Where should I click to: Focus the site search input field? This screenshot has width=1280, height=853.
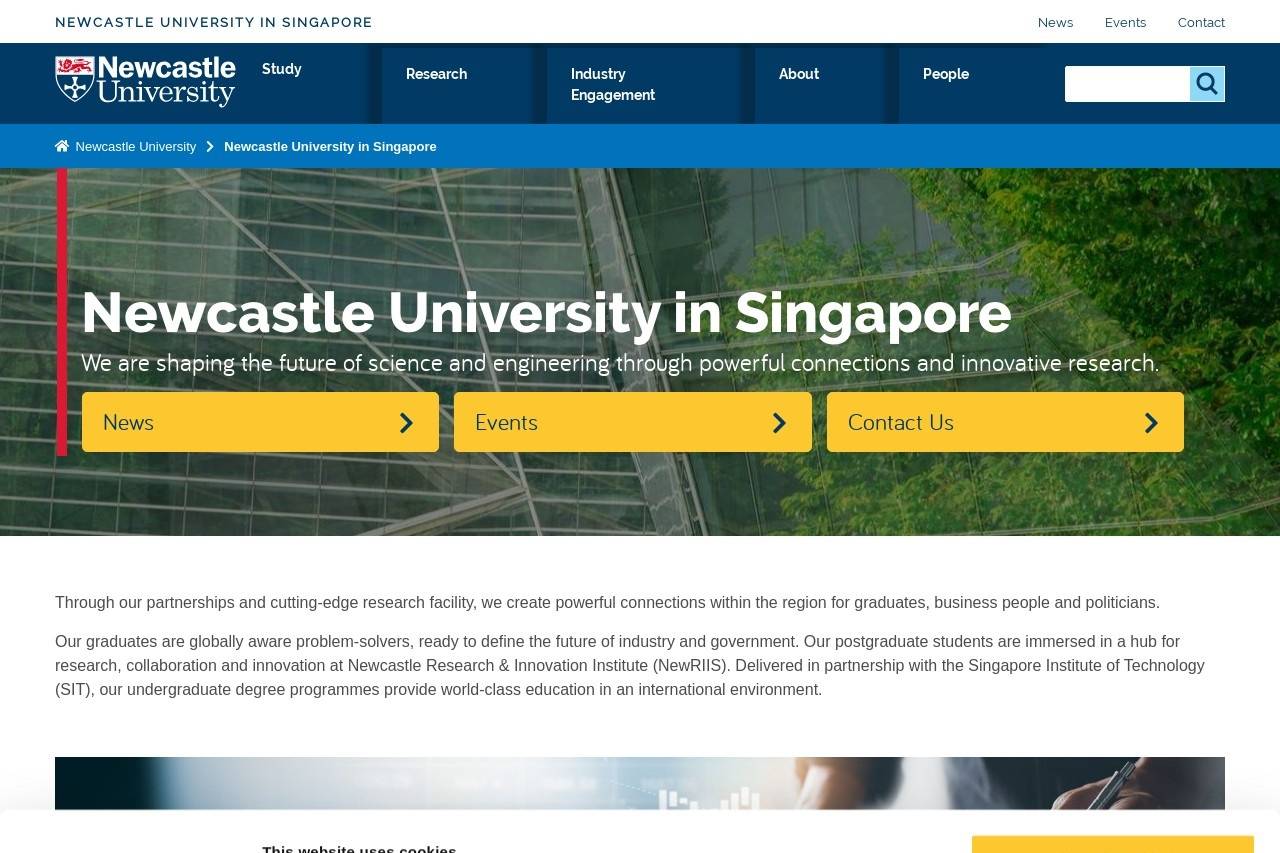coord(1127,84)
